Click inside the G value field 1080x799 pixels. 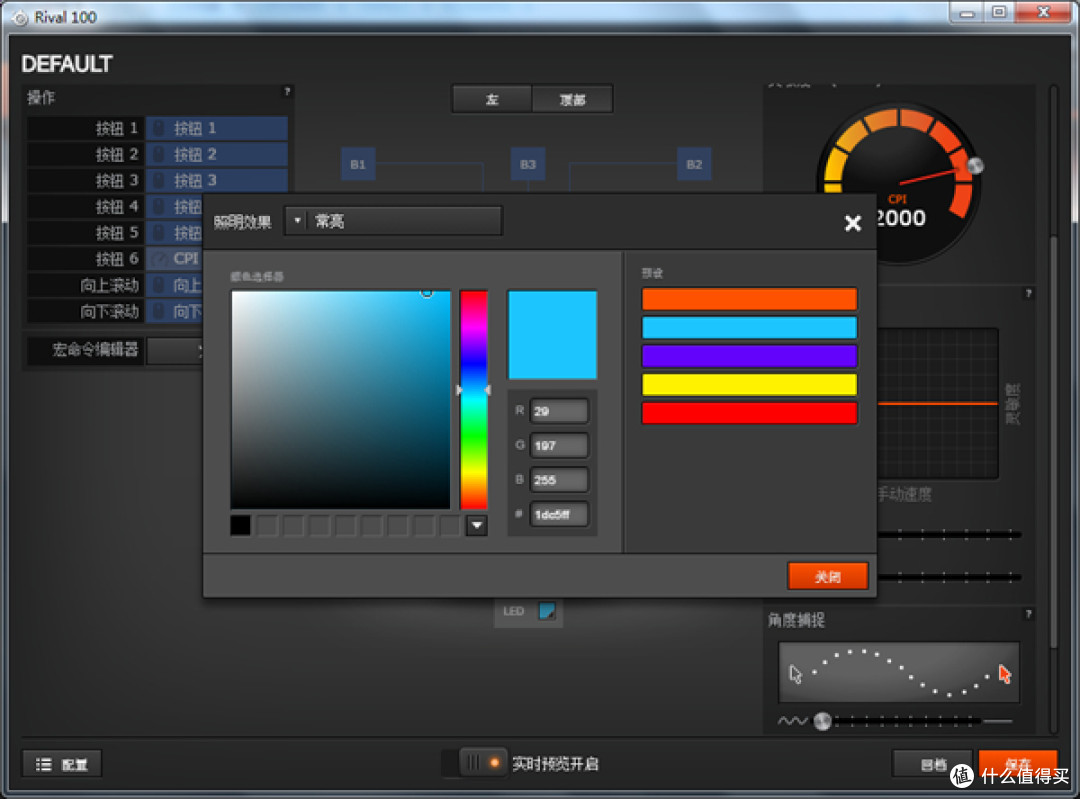tap(559, 446)
